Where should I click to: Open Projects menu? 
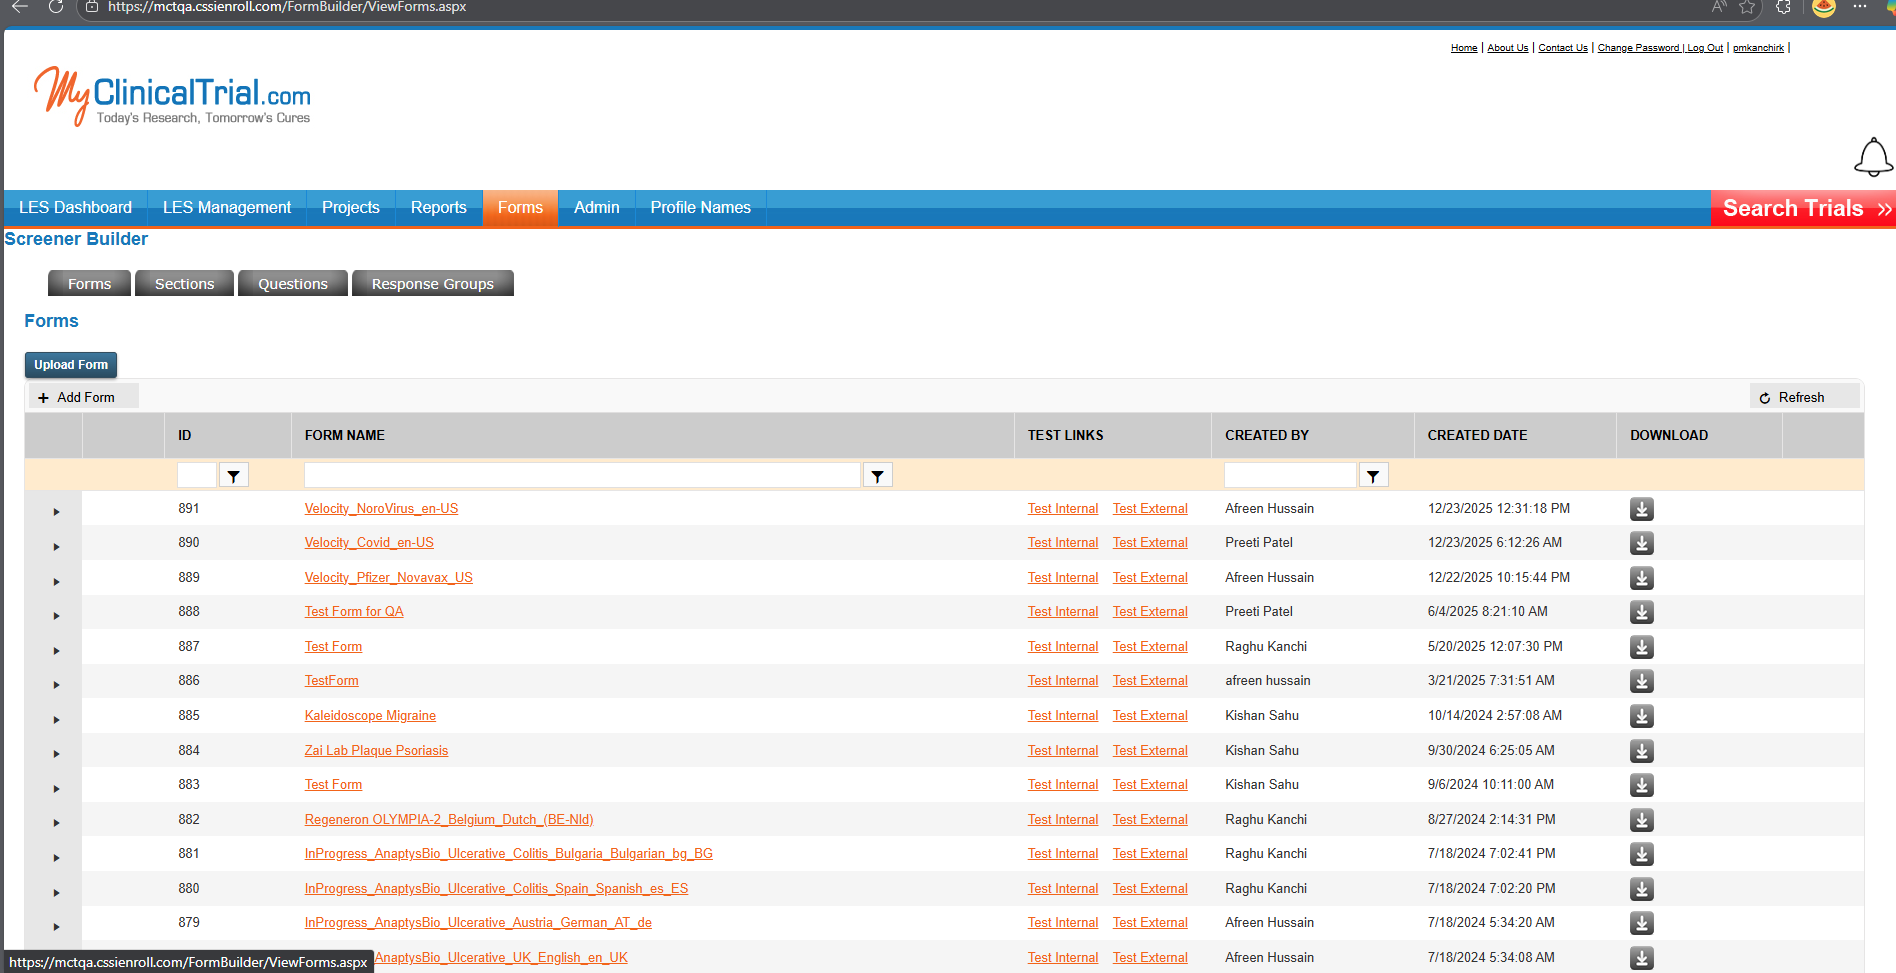pyautogui.click(x=351, y=208)
